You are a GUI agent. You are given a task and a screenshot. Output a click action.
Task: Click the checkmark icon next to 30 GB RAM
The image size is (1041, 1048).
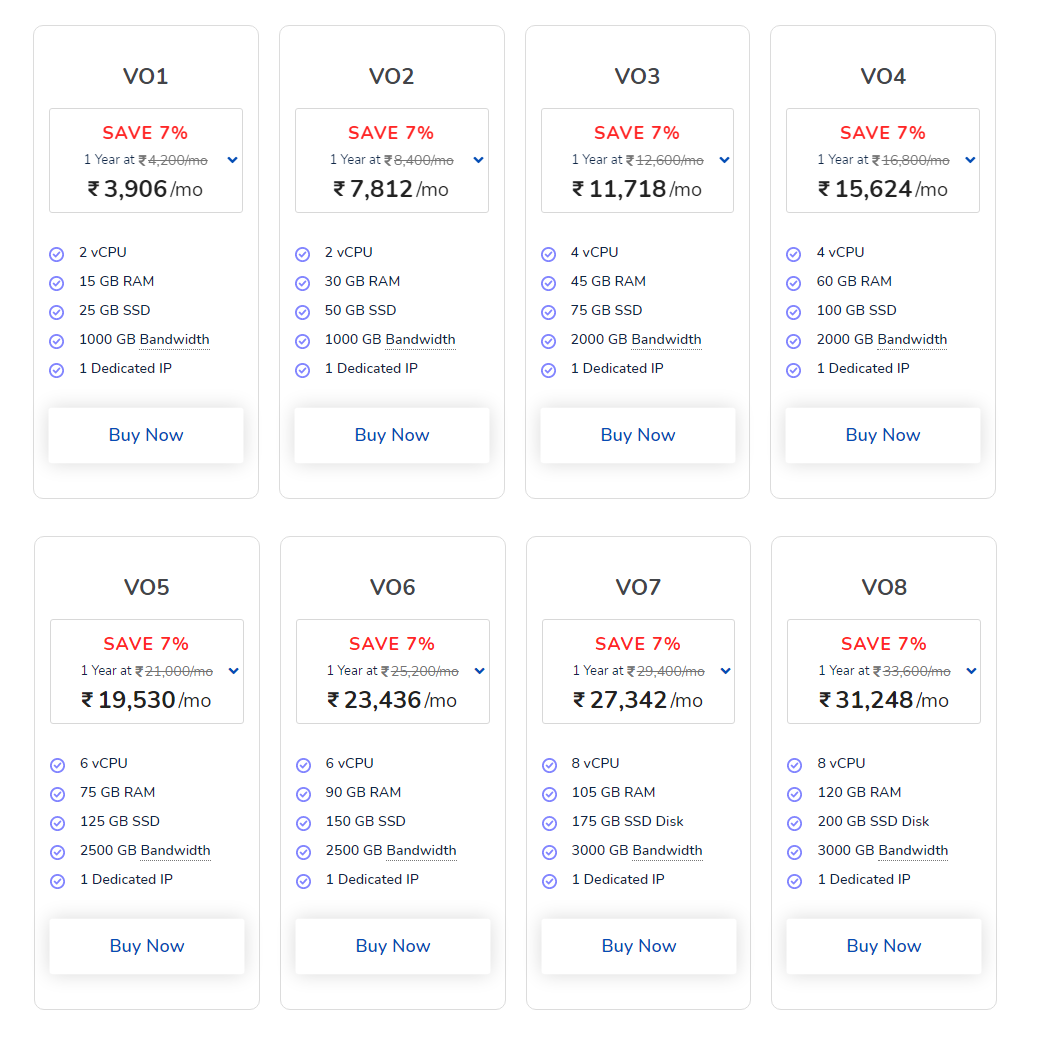point(303,283)
